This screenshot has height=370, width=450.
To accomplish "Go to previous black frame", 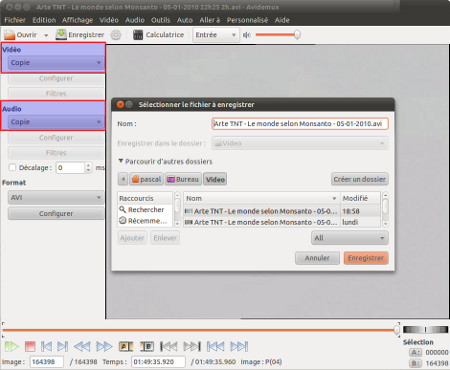I will [x=169, y=347].
